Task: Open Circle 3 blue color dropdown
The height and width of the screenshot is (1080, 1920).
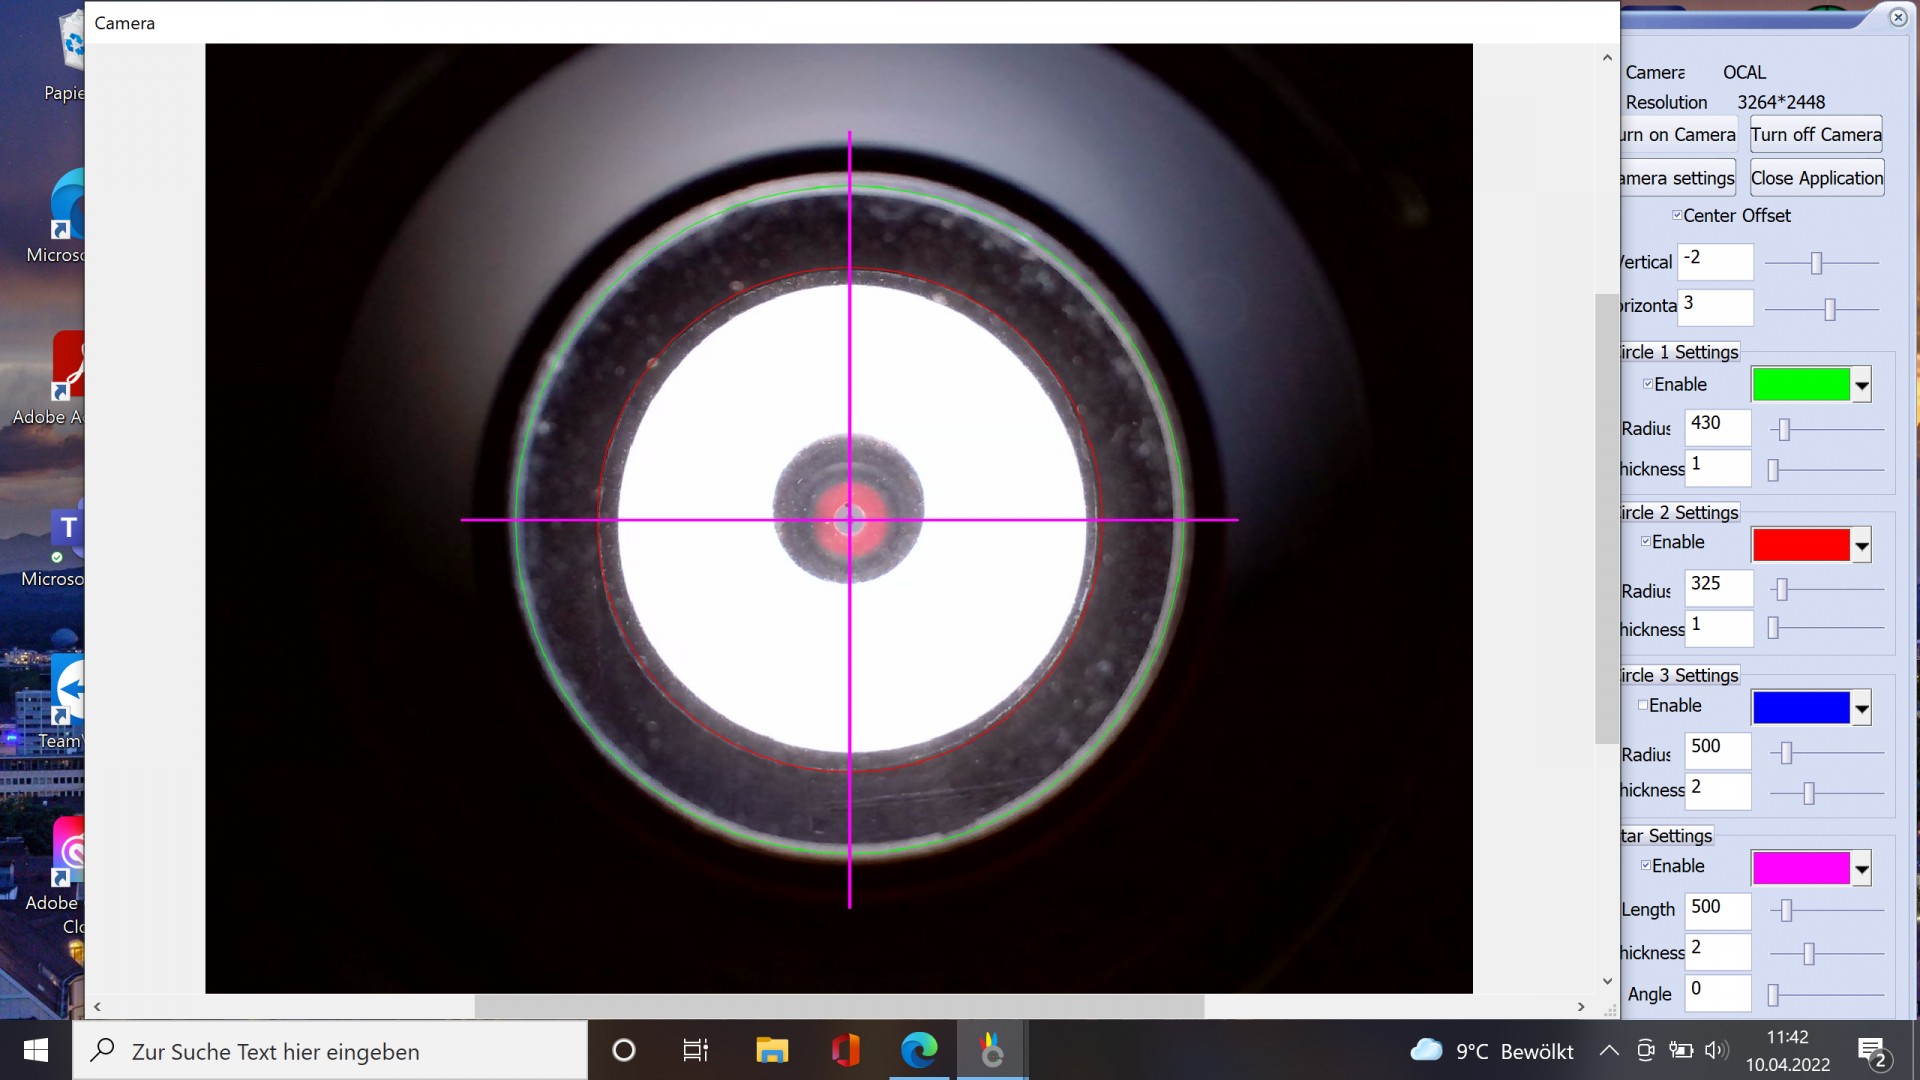Action: (1861, 708)
